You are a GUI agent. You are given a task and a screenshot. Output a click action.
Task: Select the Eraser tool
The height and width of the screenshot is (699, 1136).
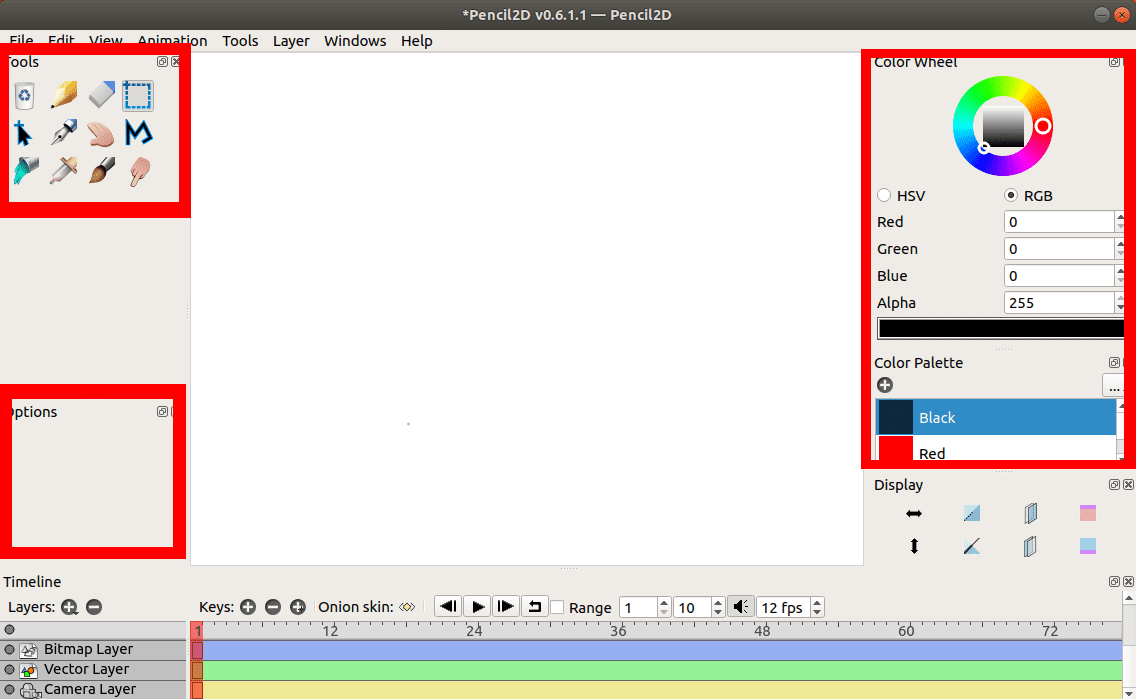(x=100, y=95)
